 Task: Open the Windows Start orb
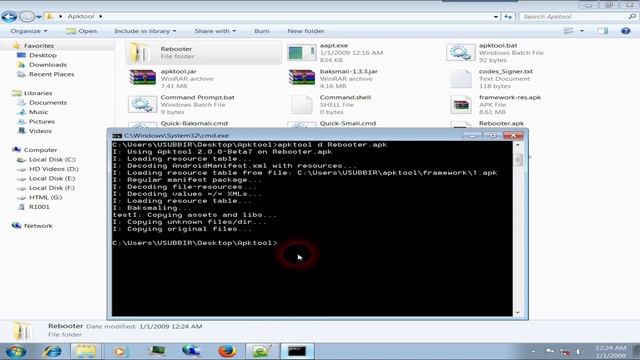[x=16, y=351]
